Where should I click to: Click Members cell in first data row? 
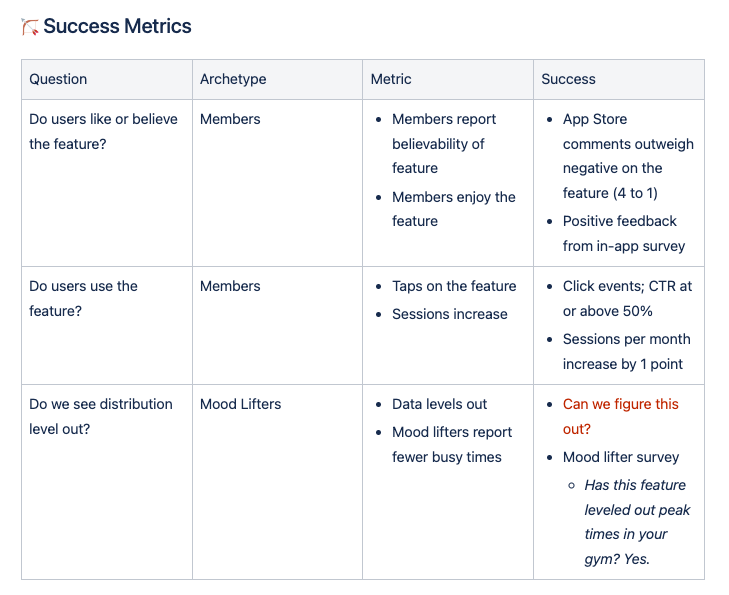(x=278, y=183)
